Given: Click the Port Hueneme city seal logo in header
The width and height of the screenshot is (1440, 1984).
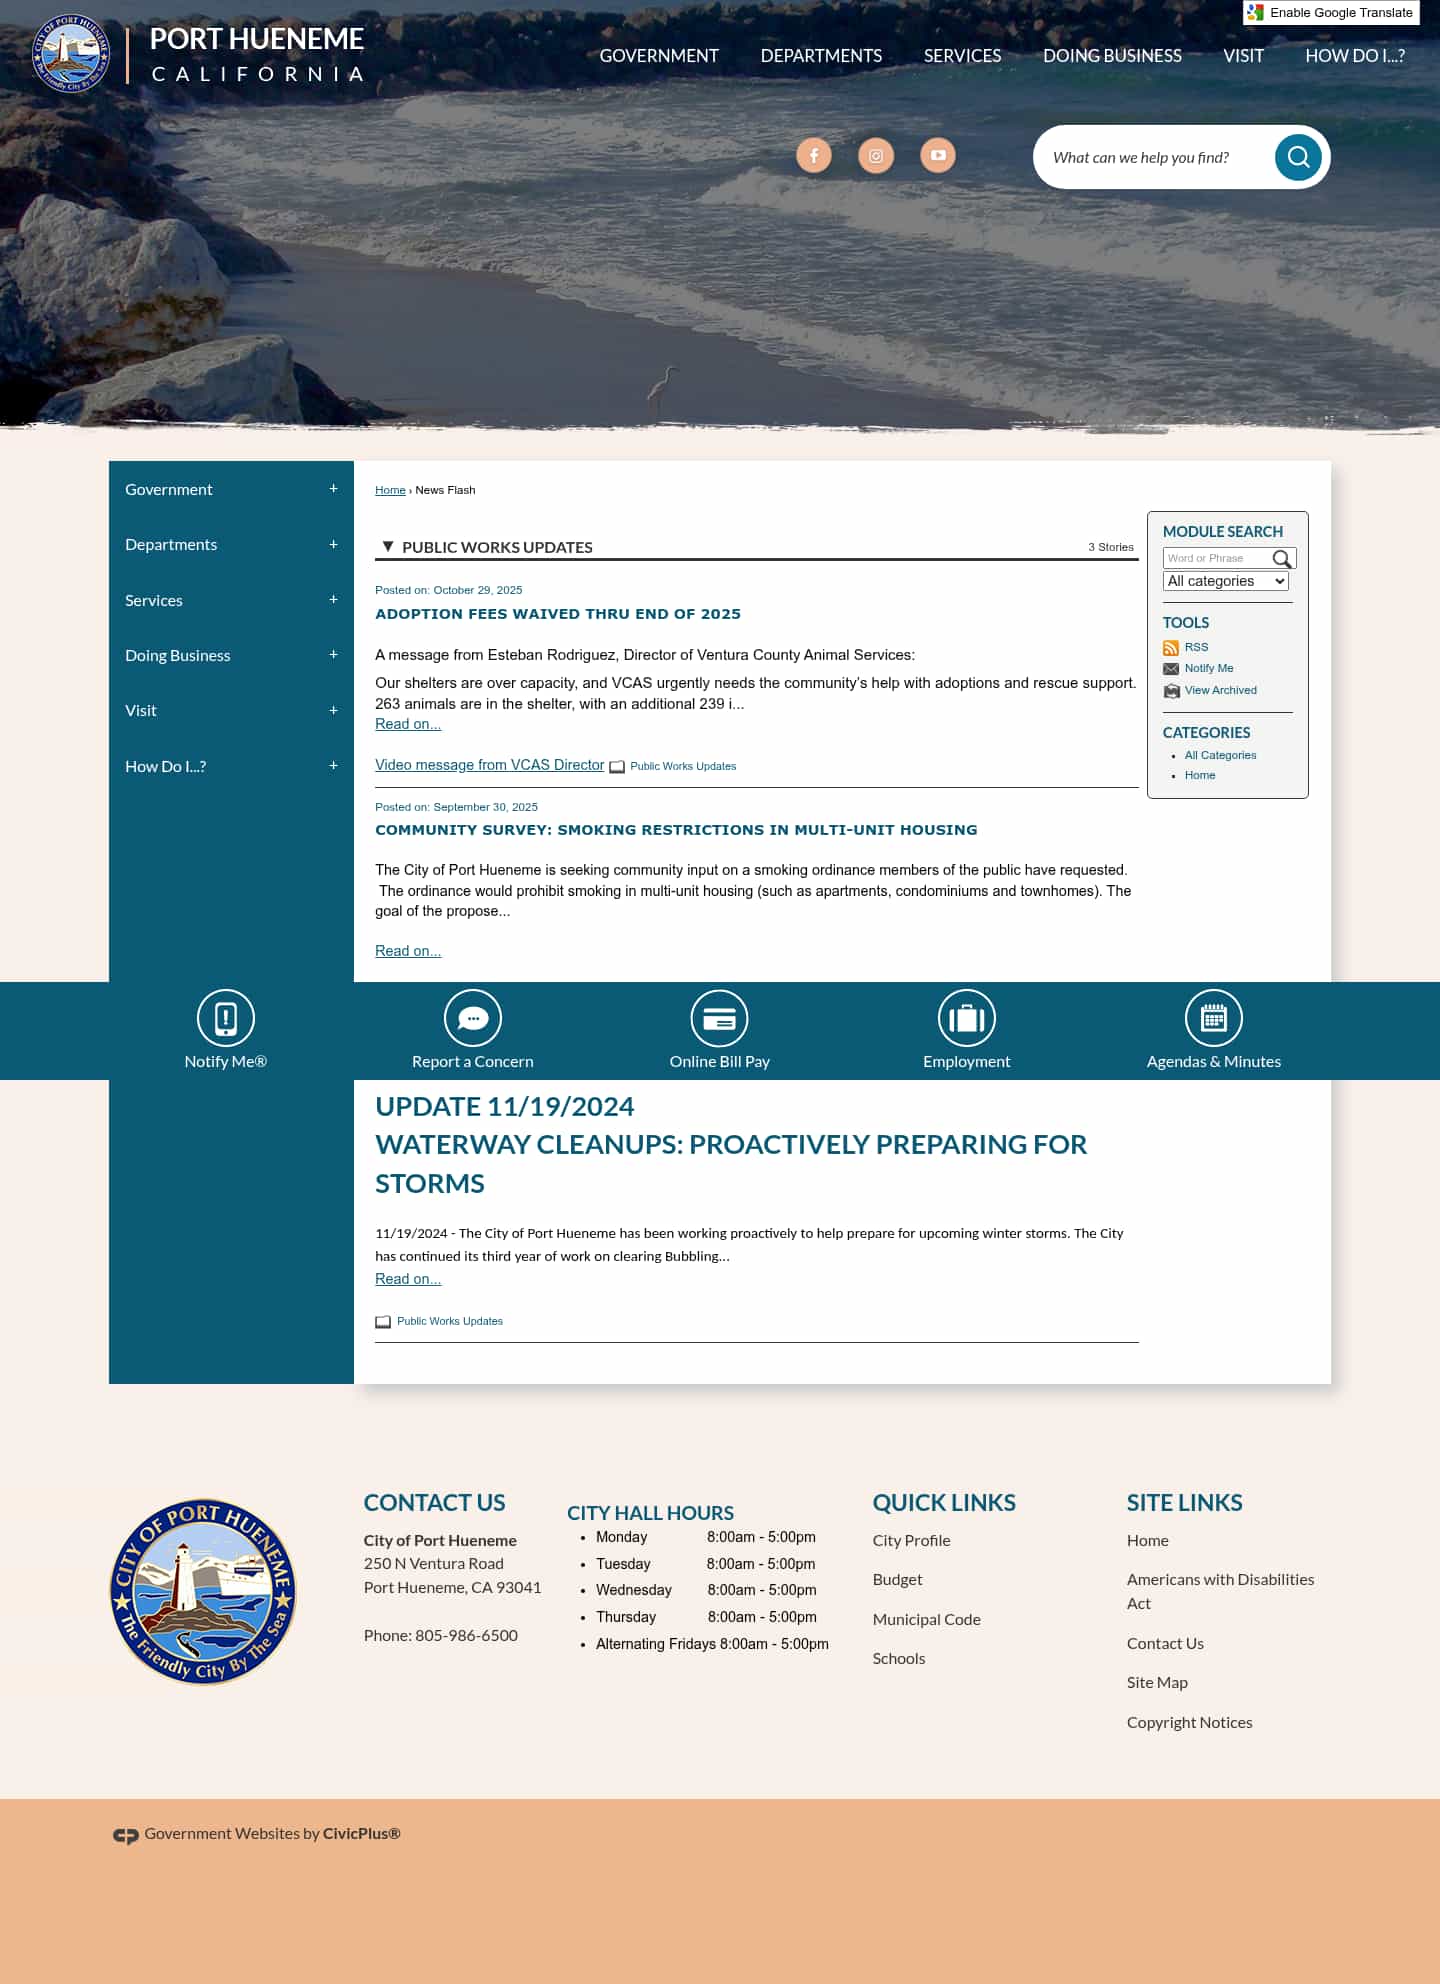Looking at the screenshot, I should pos(70,53).
